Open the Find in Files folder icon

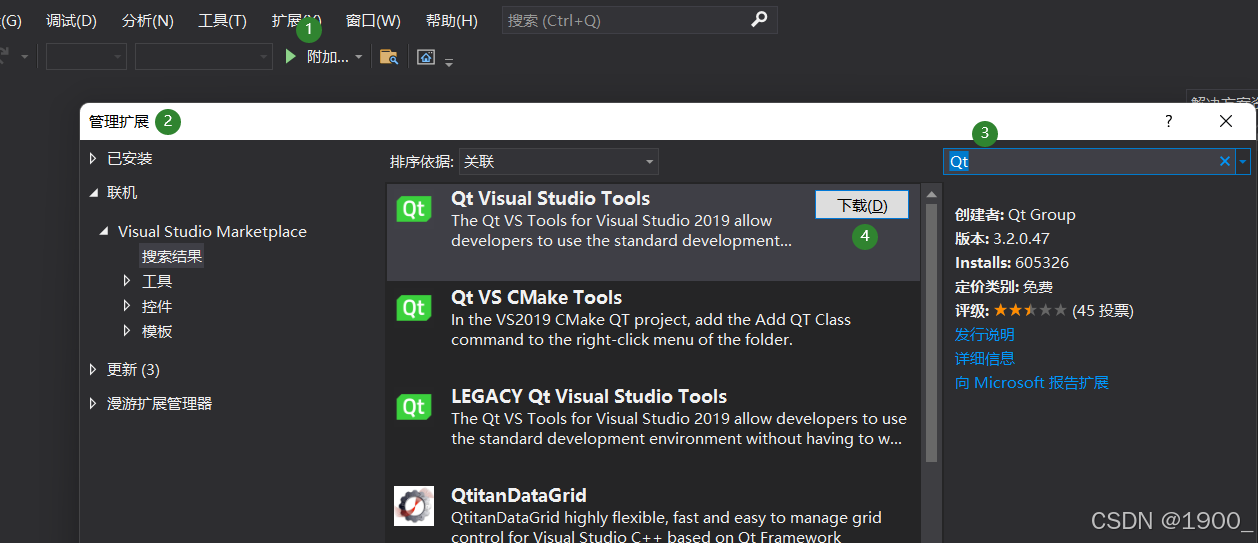click(389, 57)
